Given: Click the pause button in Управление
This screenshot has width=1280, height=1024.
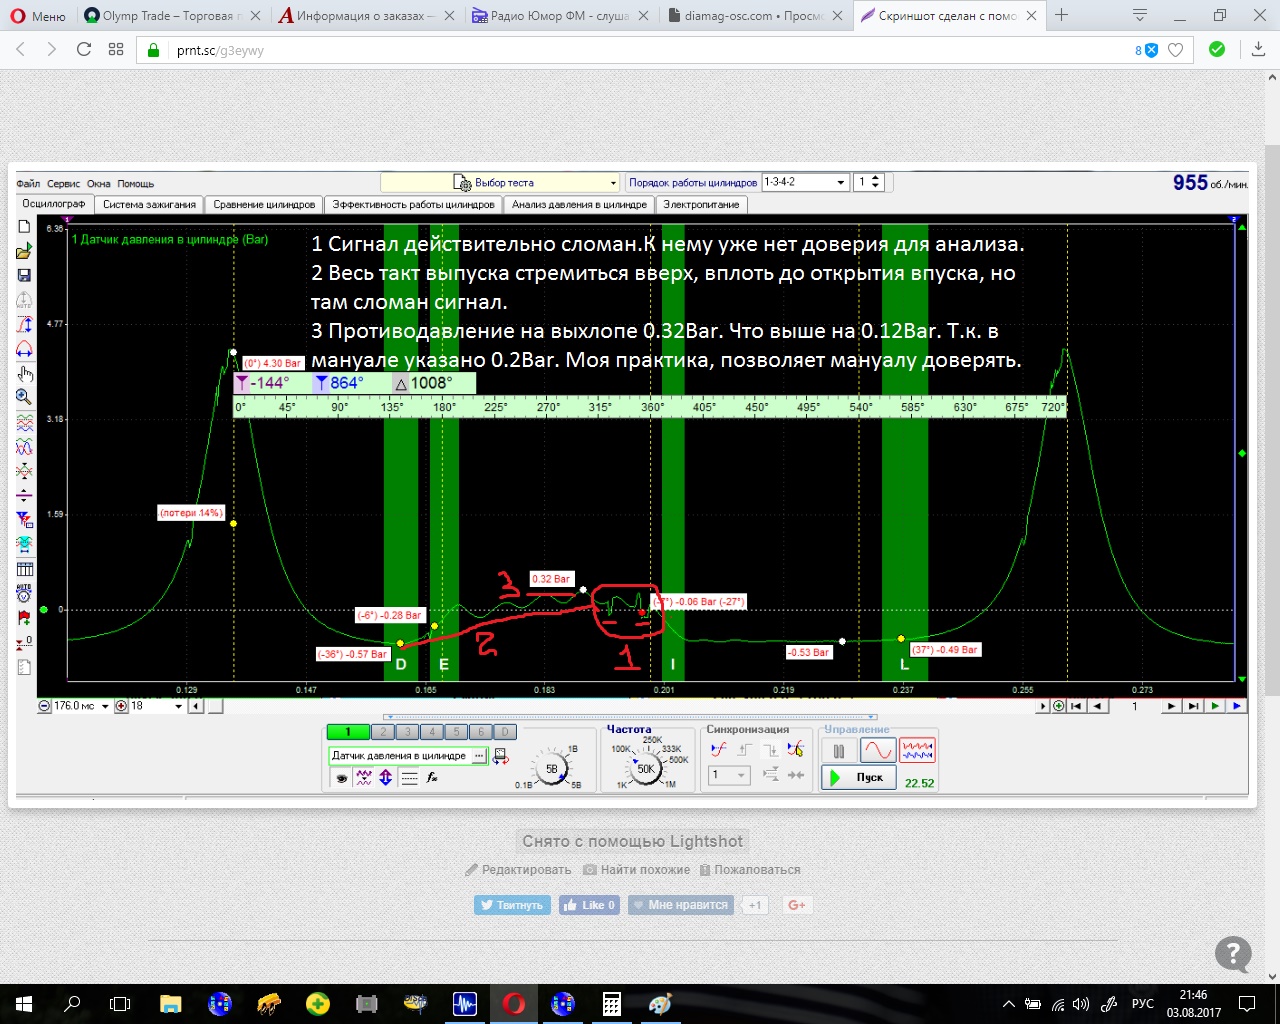Looking at the screenshot, I should click(838, 750).
